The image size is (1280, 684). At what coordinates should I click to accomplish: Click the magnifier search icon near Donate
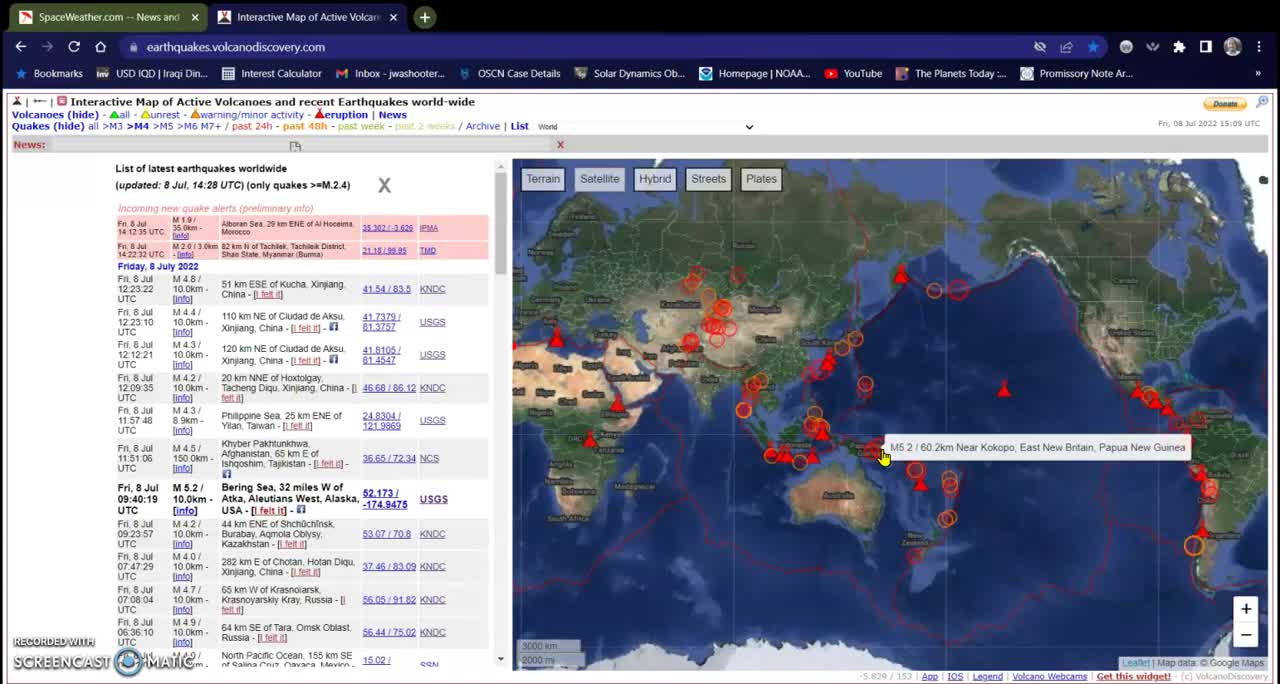click(1262, 102)
